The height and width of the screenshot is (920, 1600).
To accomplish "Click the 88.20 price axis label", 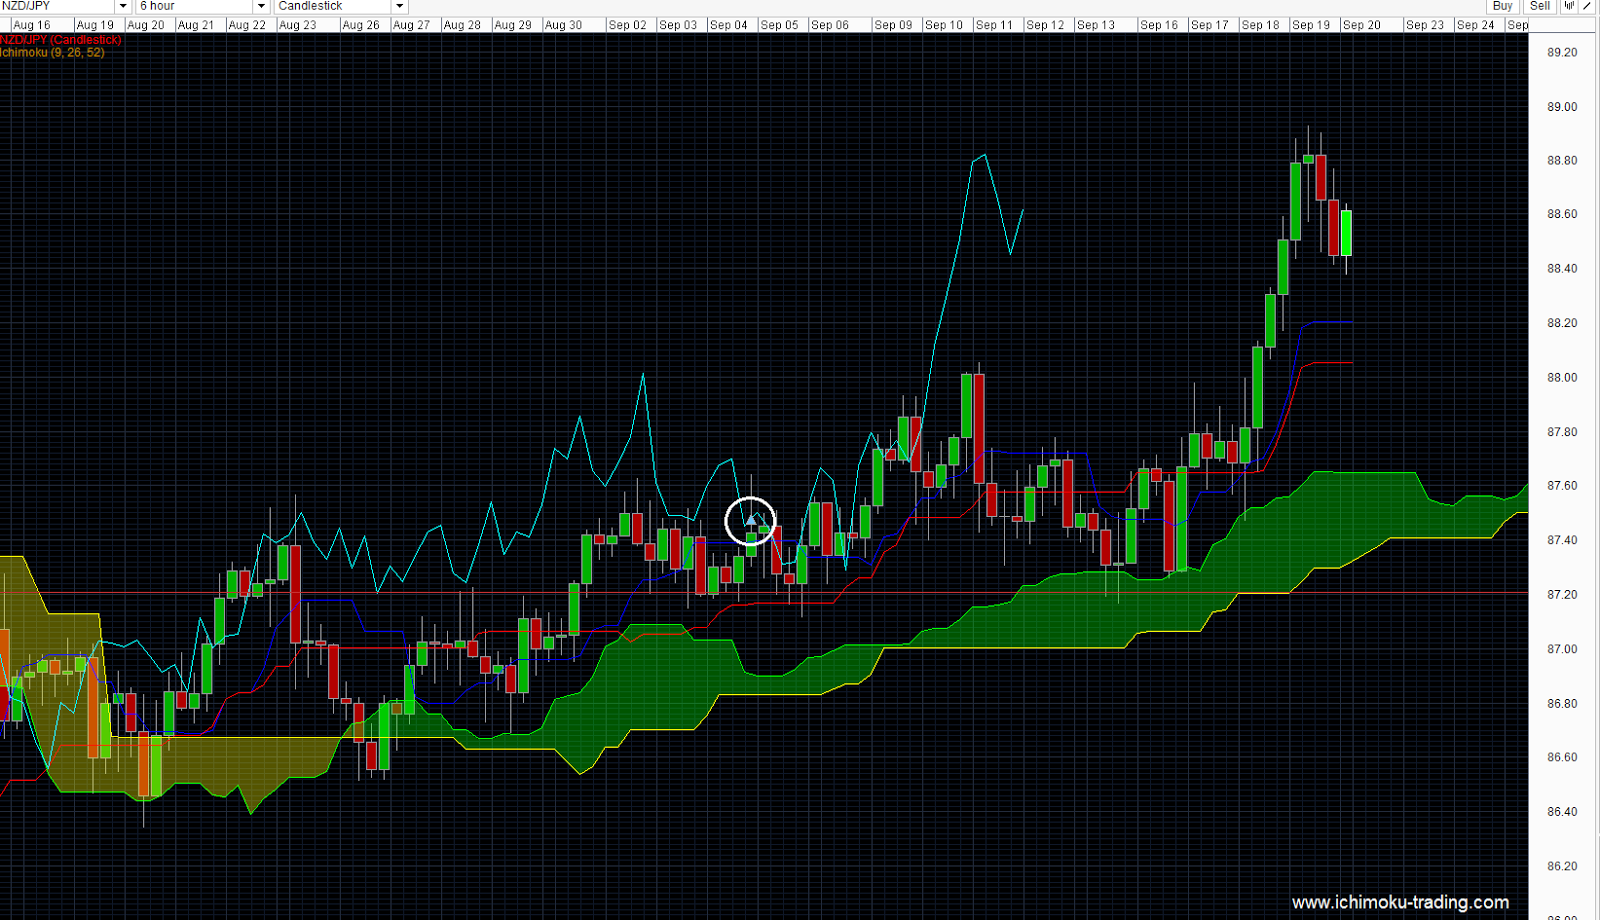I will [1562, 323].
